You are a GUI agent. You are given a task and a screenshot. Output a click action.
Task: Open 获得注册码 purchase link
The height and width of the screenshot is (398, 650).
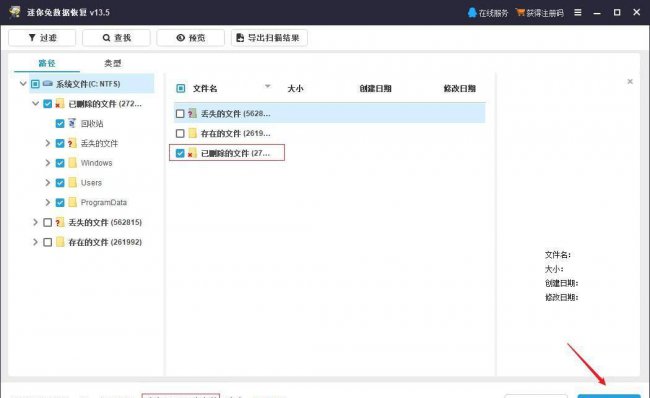click(540, 13)
